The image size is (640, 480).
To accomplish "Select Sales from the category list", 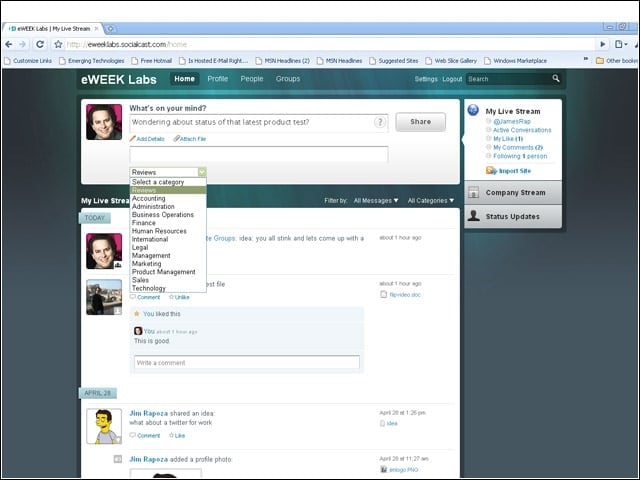I will coord(168,280).
